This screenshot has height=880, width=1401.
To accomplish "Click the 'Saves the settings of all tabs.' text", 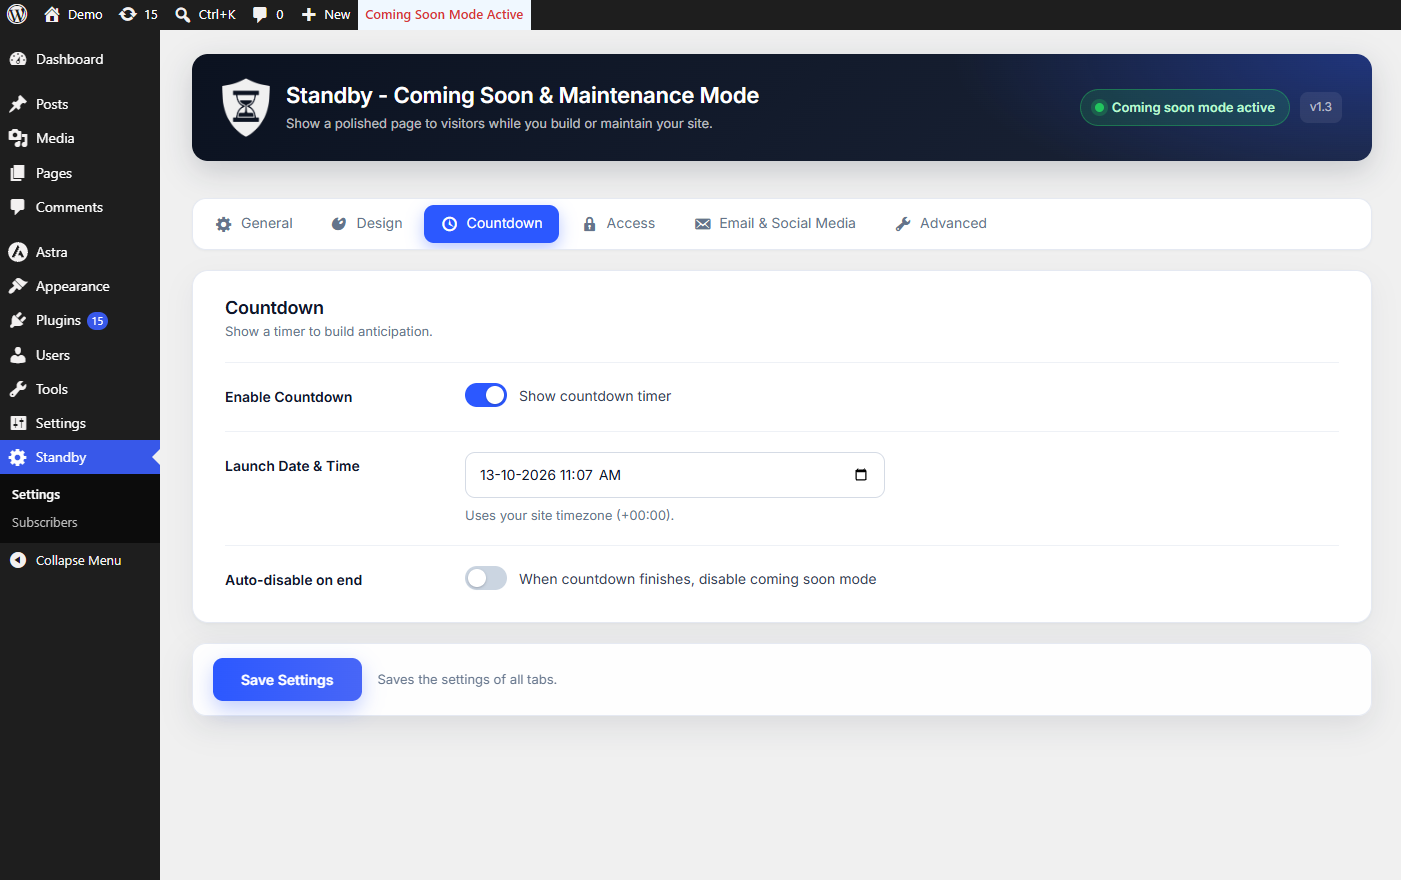I will coord(467,680).
